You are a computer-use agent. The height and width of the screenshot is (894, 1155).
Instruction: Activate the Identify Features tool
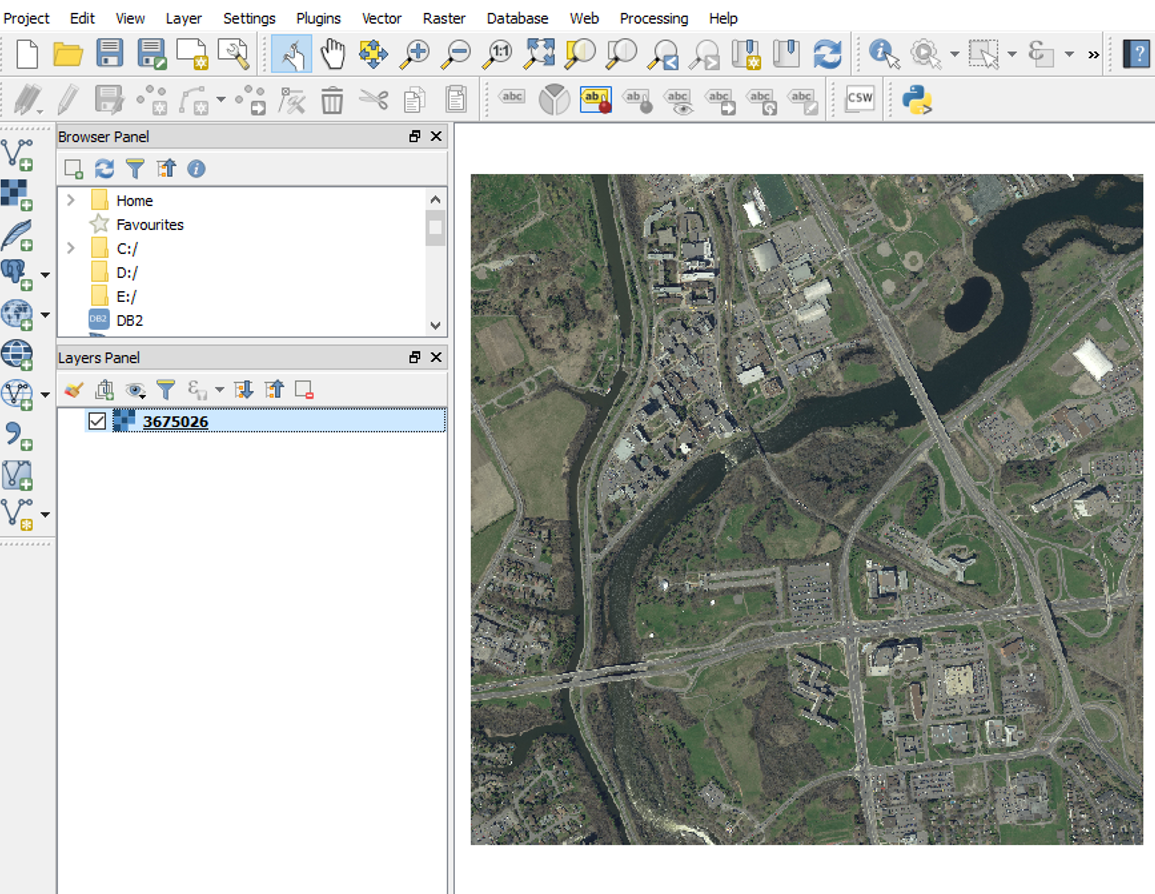click(883, 54)
